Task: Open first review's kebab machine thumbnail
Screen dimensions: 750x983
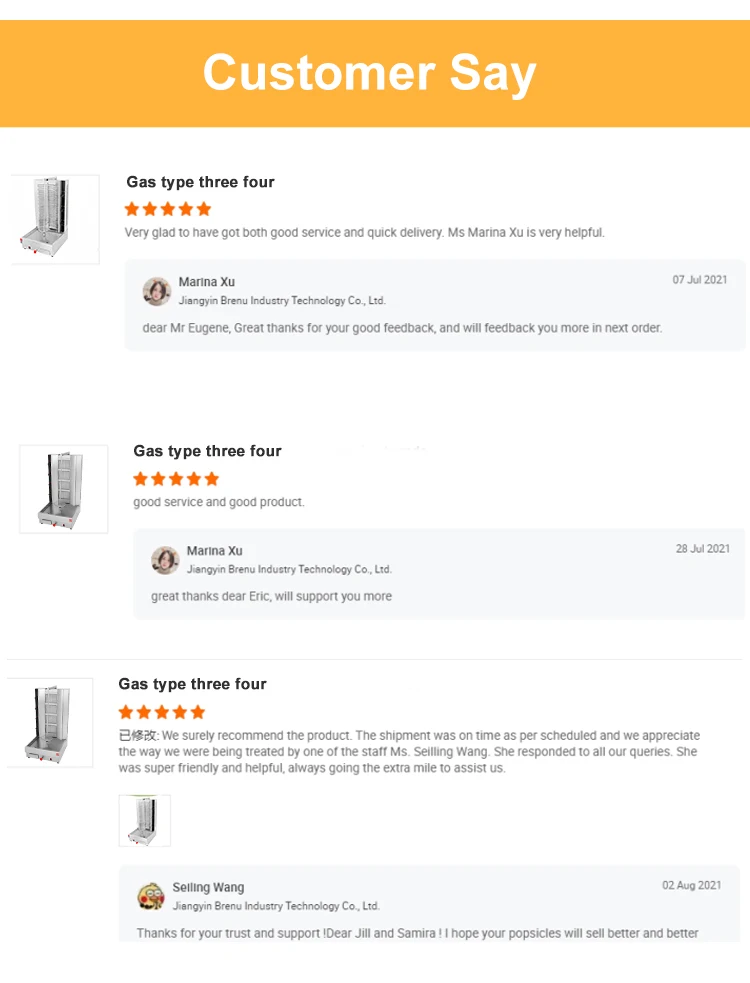Action: 55,219
